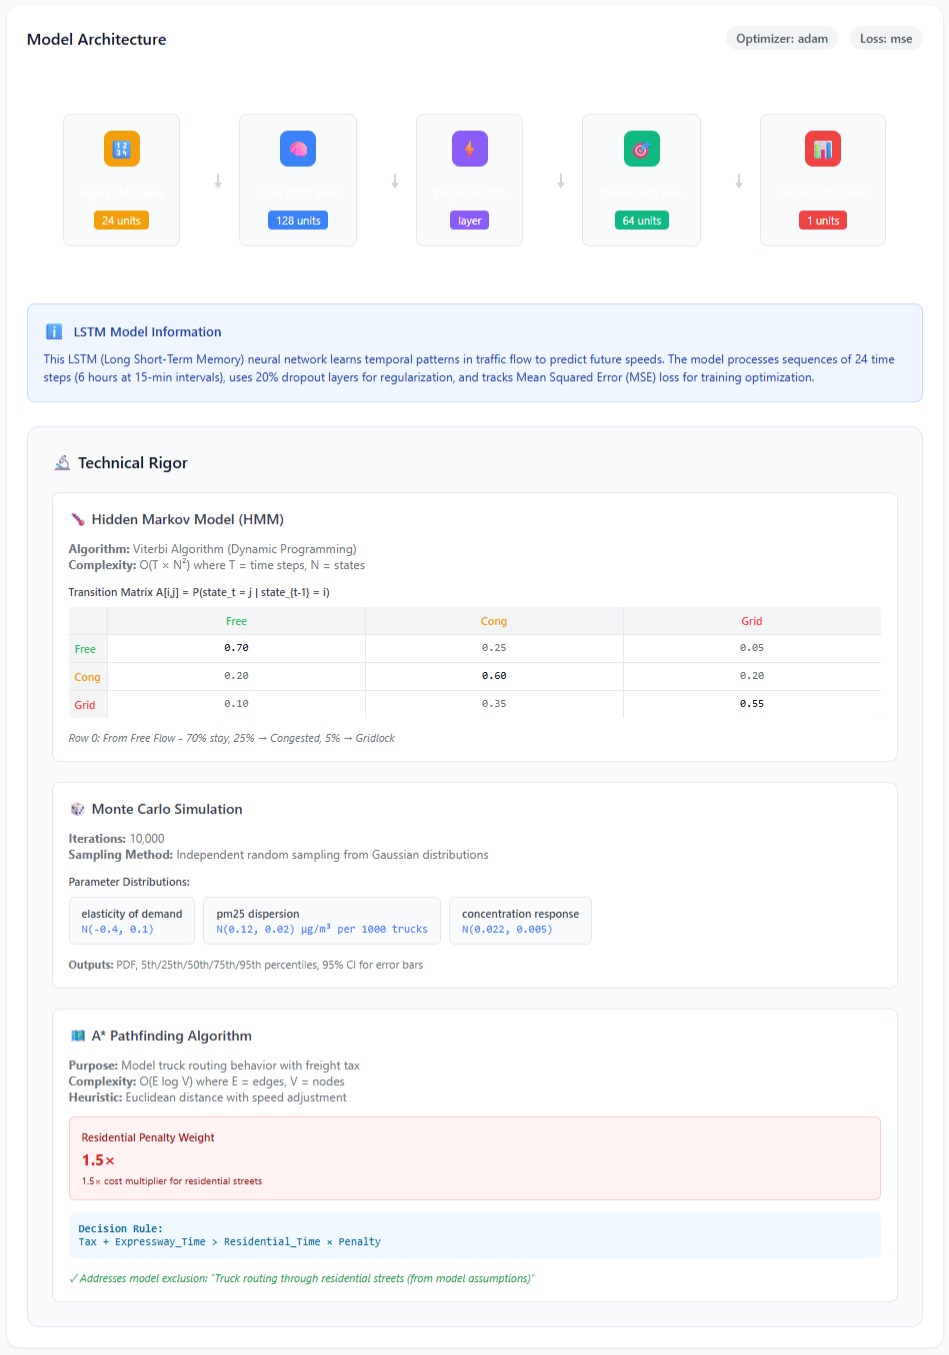The image size is (949, 1355).
Task: Click the Free column header in transition matrix
Action: point(236,621)
